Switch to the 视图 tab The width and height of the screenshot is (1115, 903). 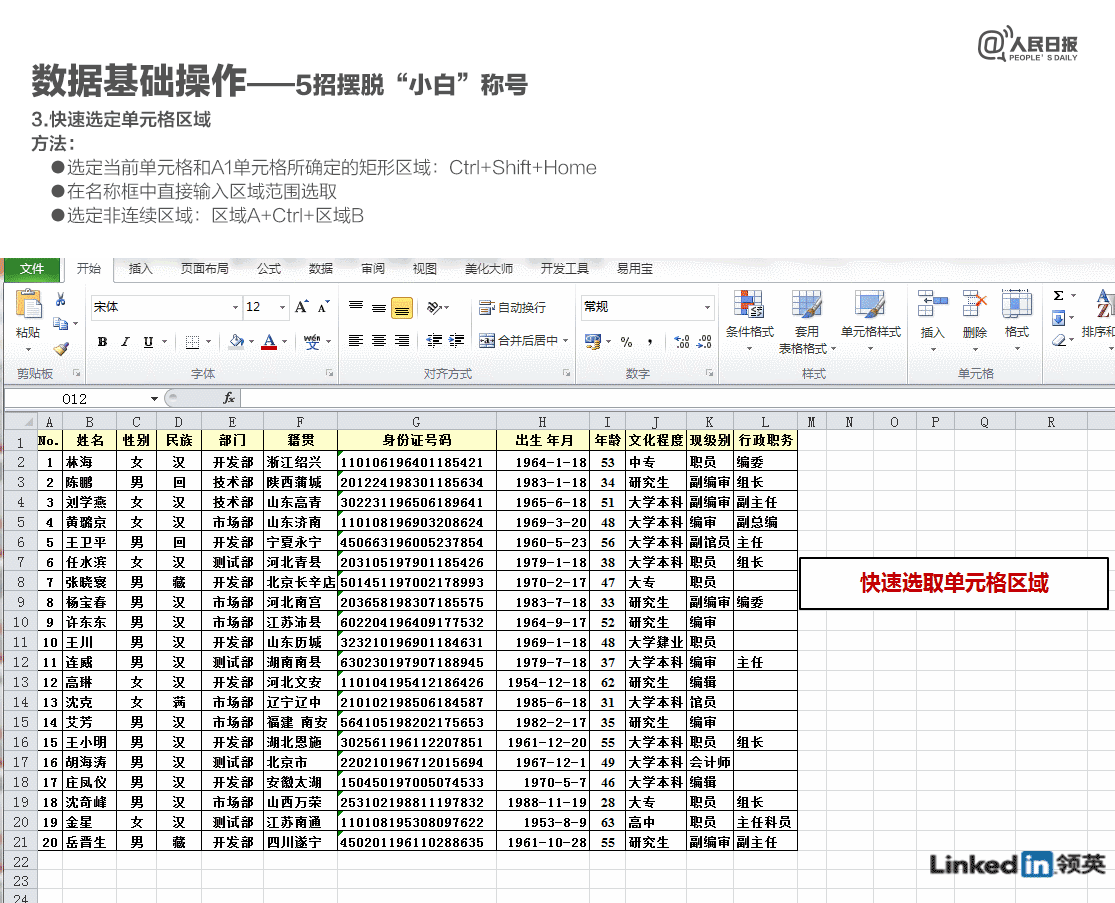click(425, 269)
